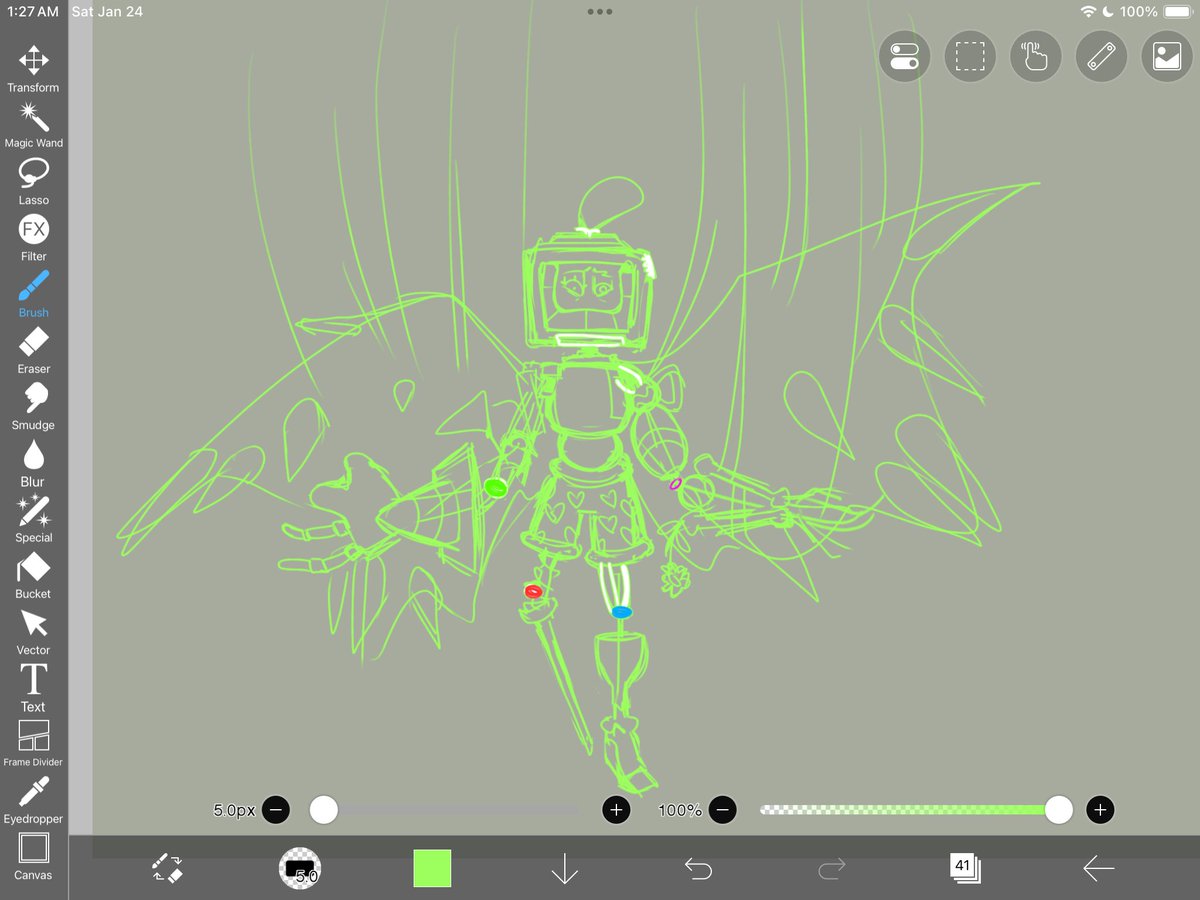The height and width of the screenshot is (900, 1200).
Task: Decrease brush thickness with minus button
Action: 276,810
